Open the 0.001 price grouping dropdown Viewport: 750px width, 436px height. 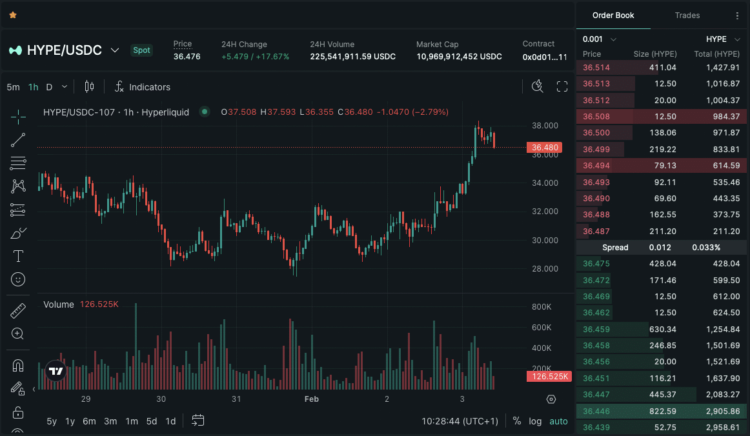599,39
